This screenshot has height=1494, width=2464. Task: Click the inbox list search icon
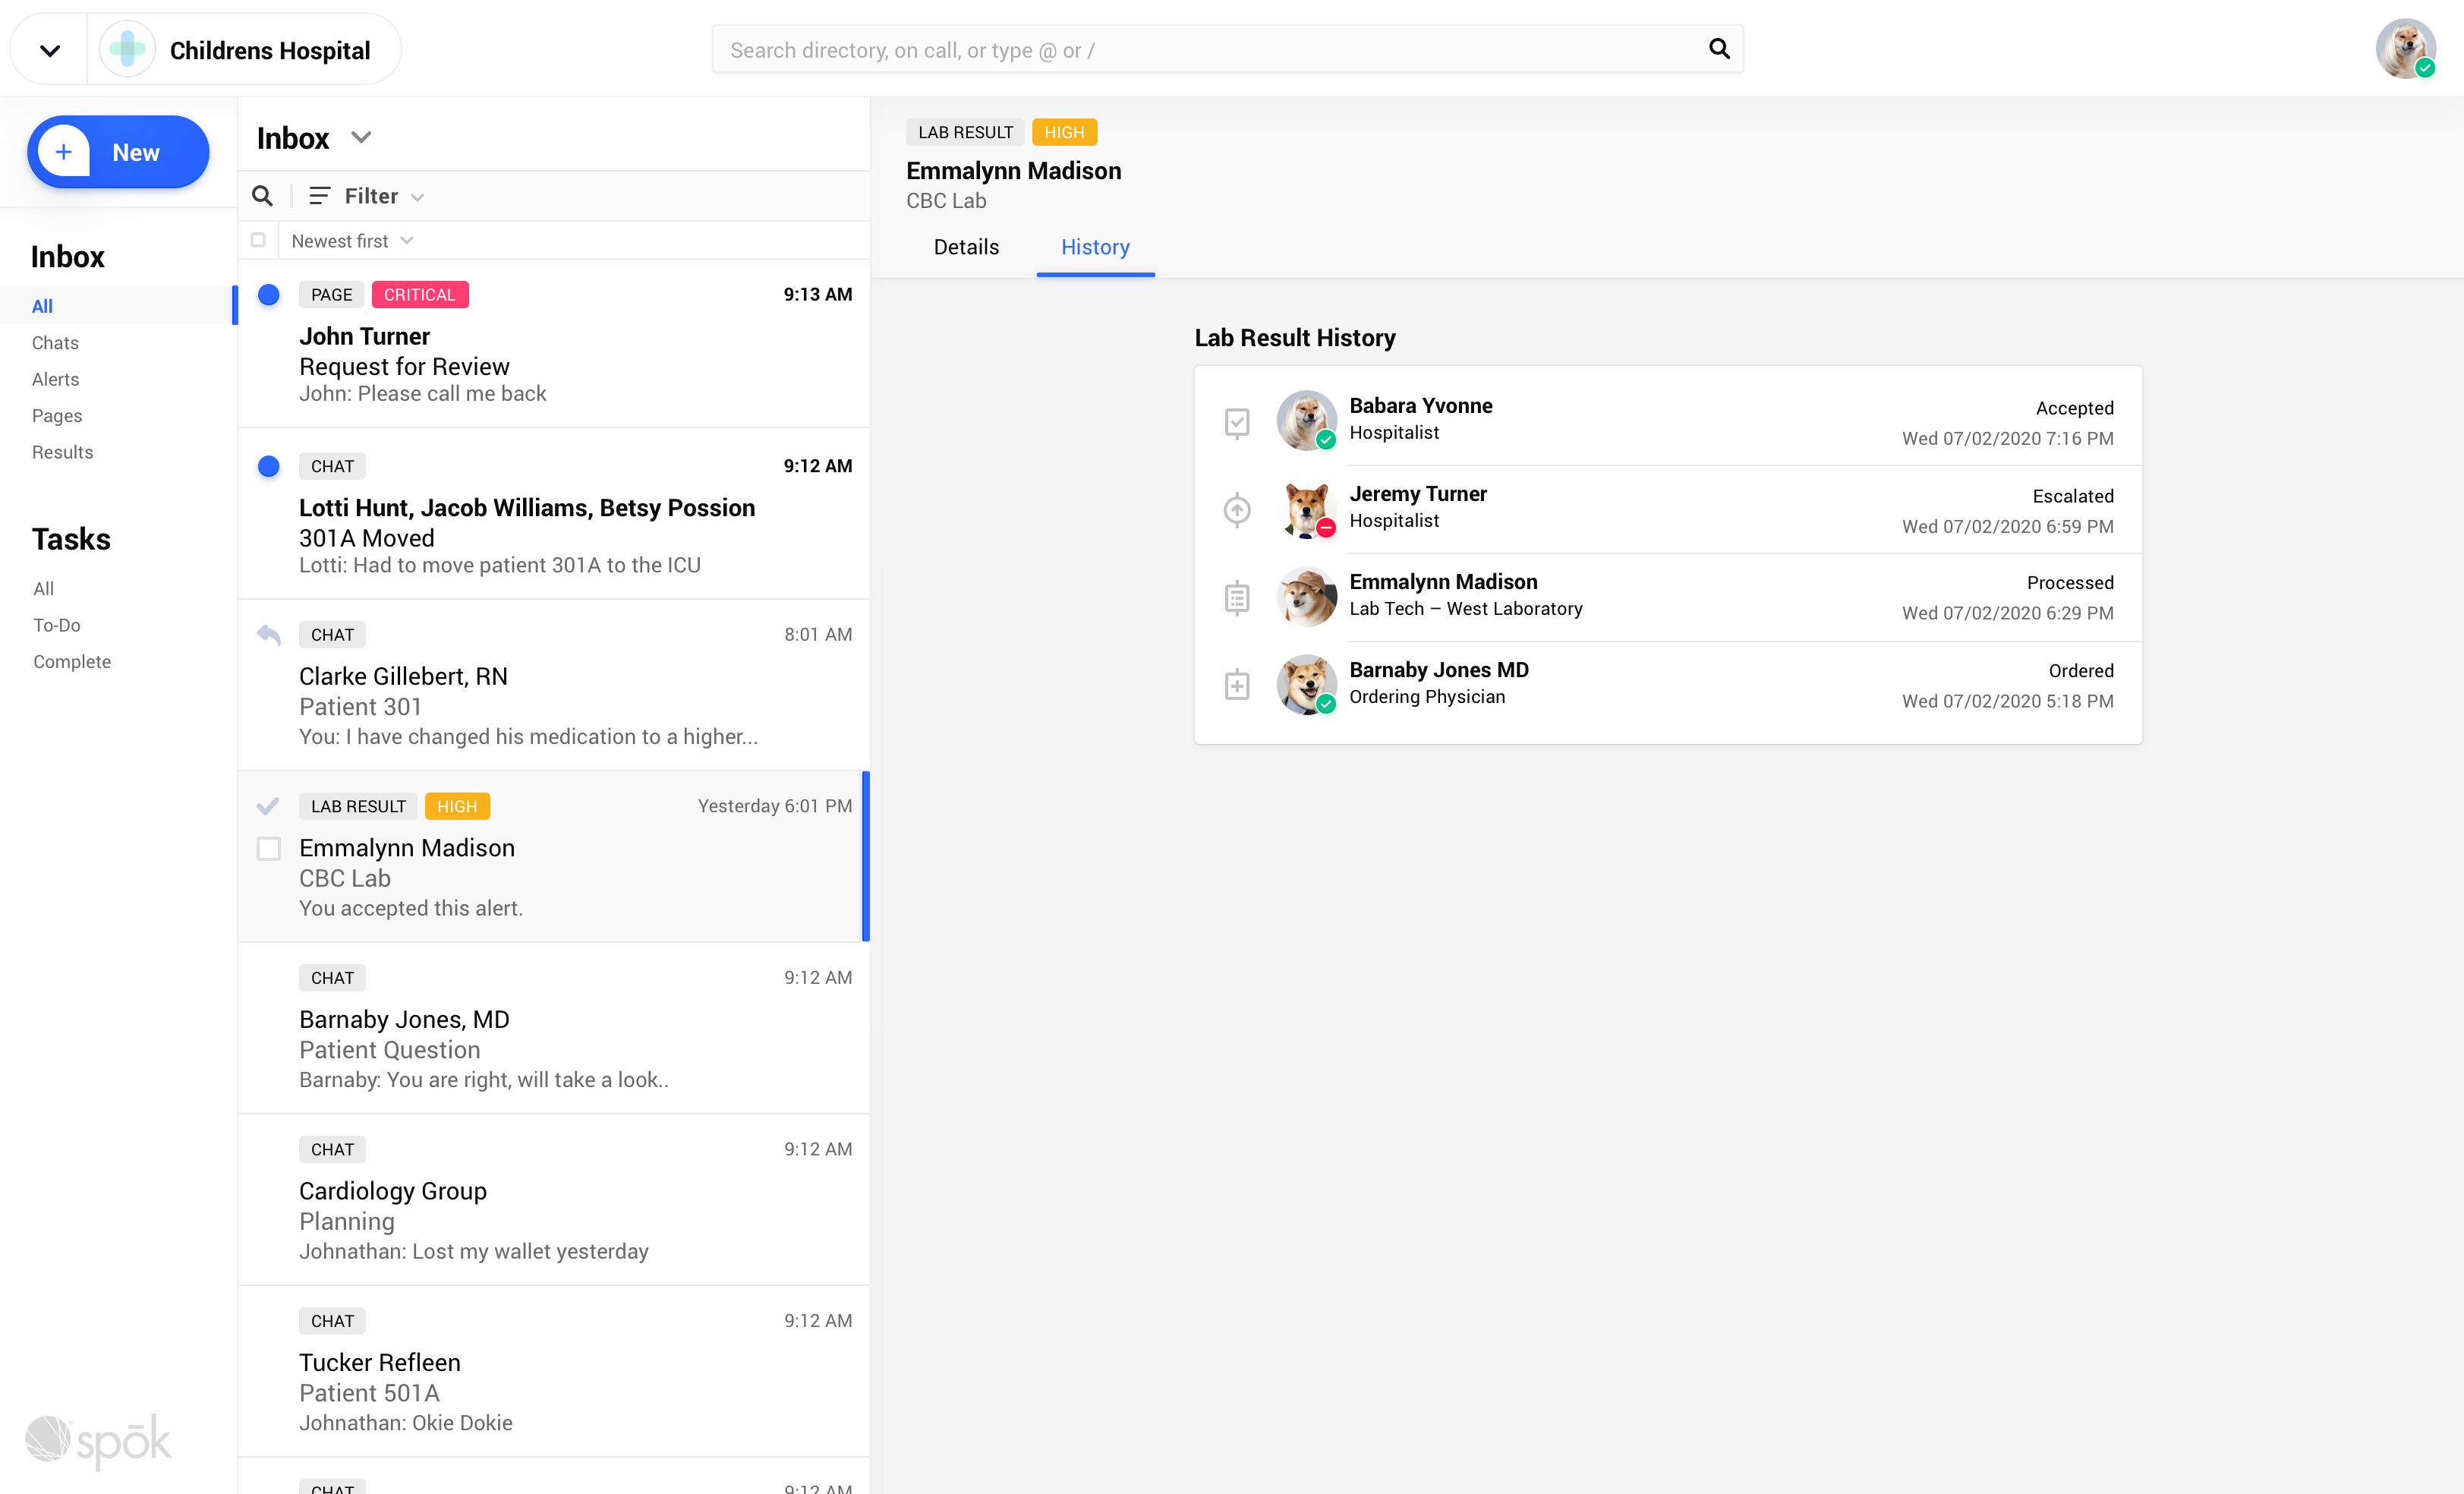click(x=262, y=196)
